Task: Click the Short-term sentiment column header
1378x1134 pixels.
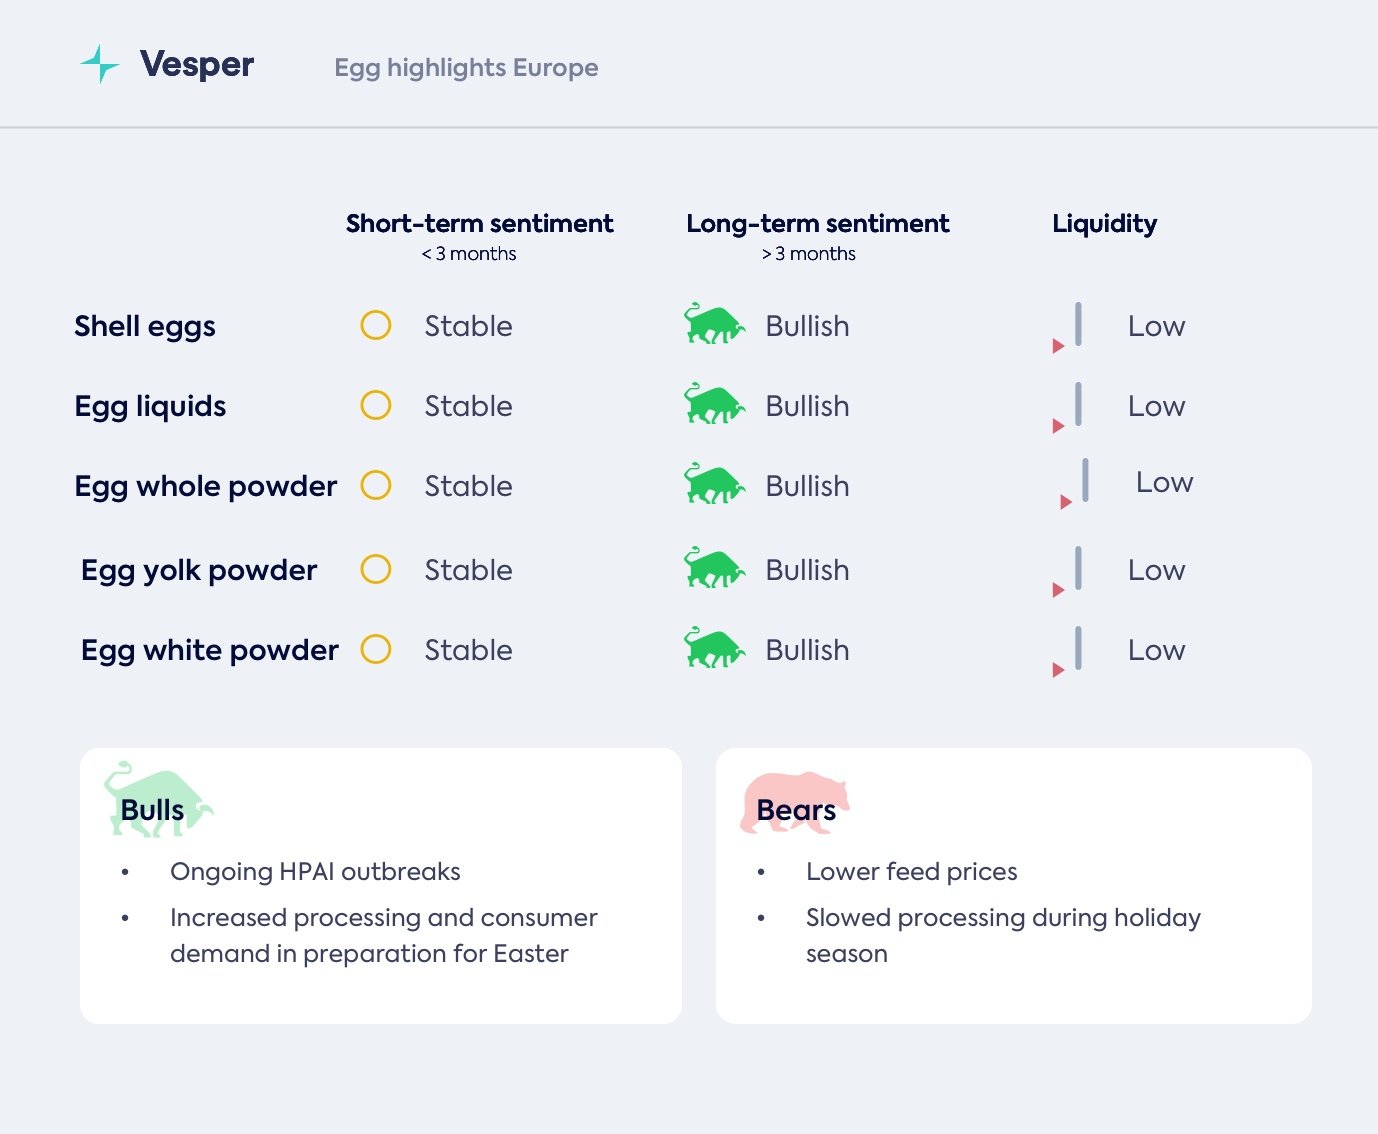Action: click(x=479, y=224)
